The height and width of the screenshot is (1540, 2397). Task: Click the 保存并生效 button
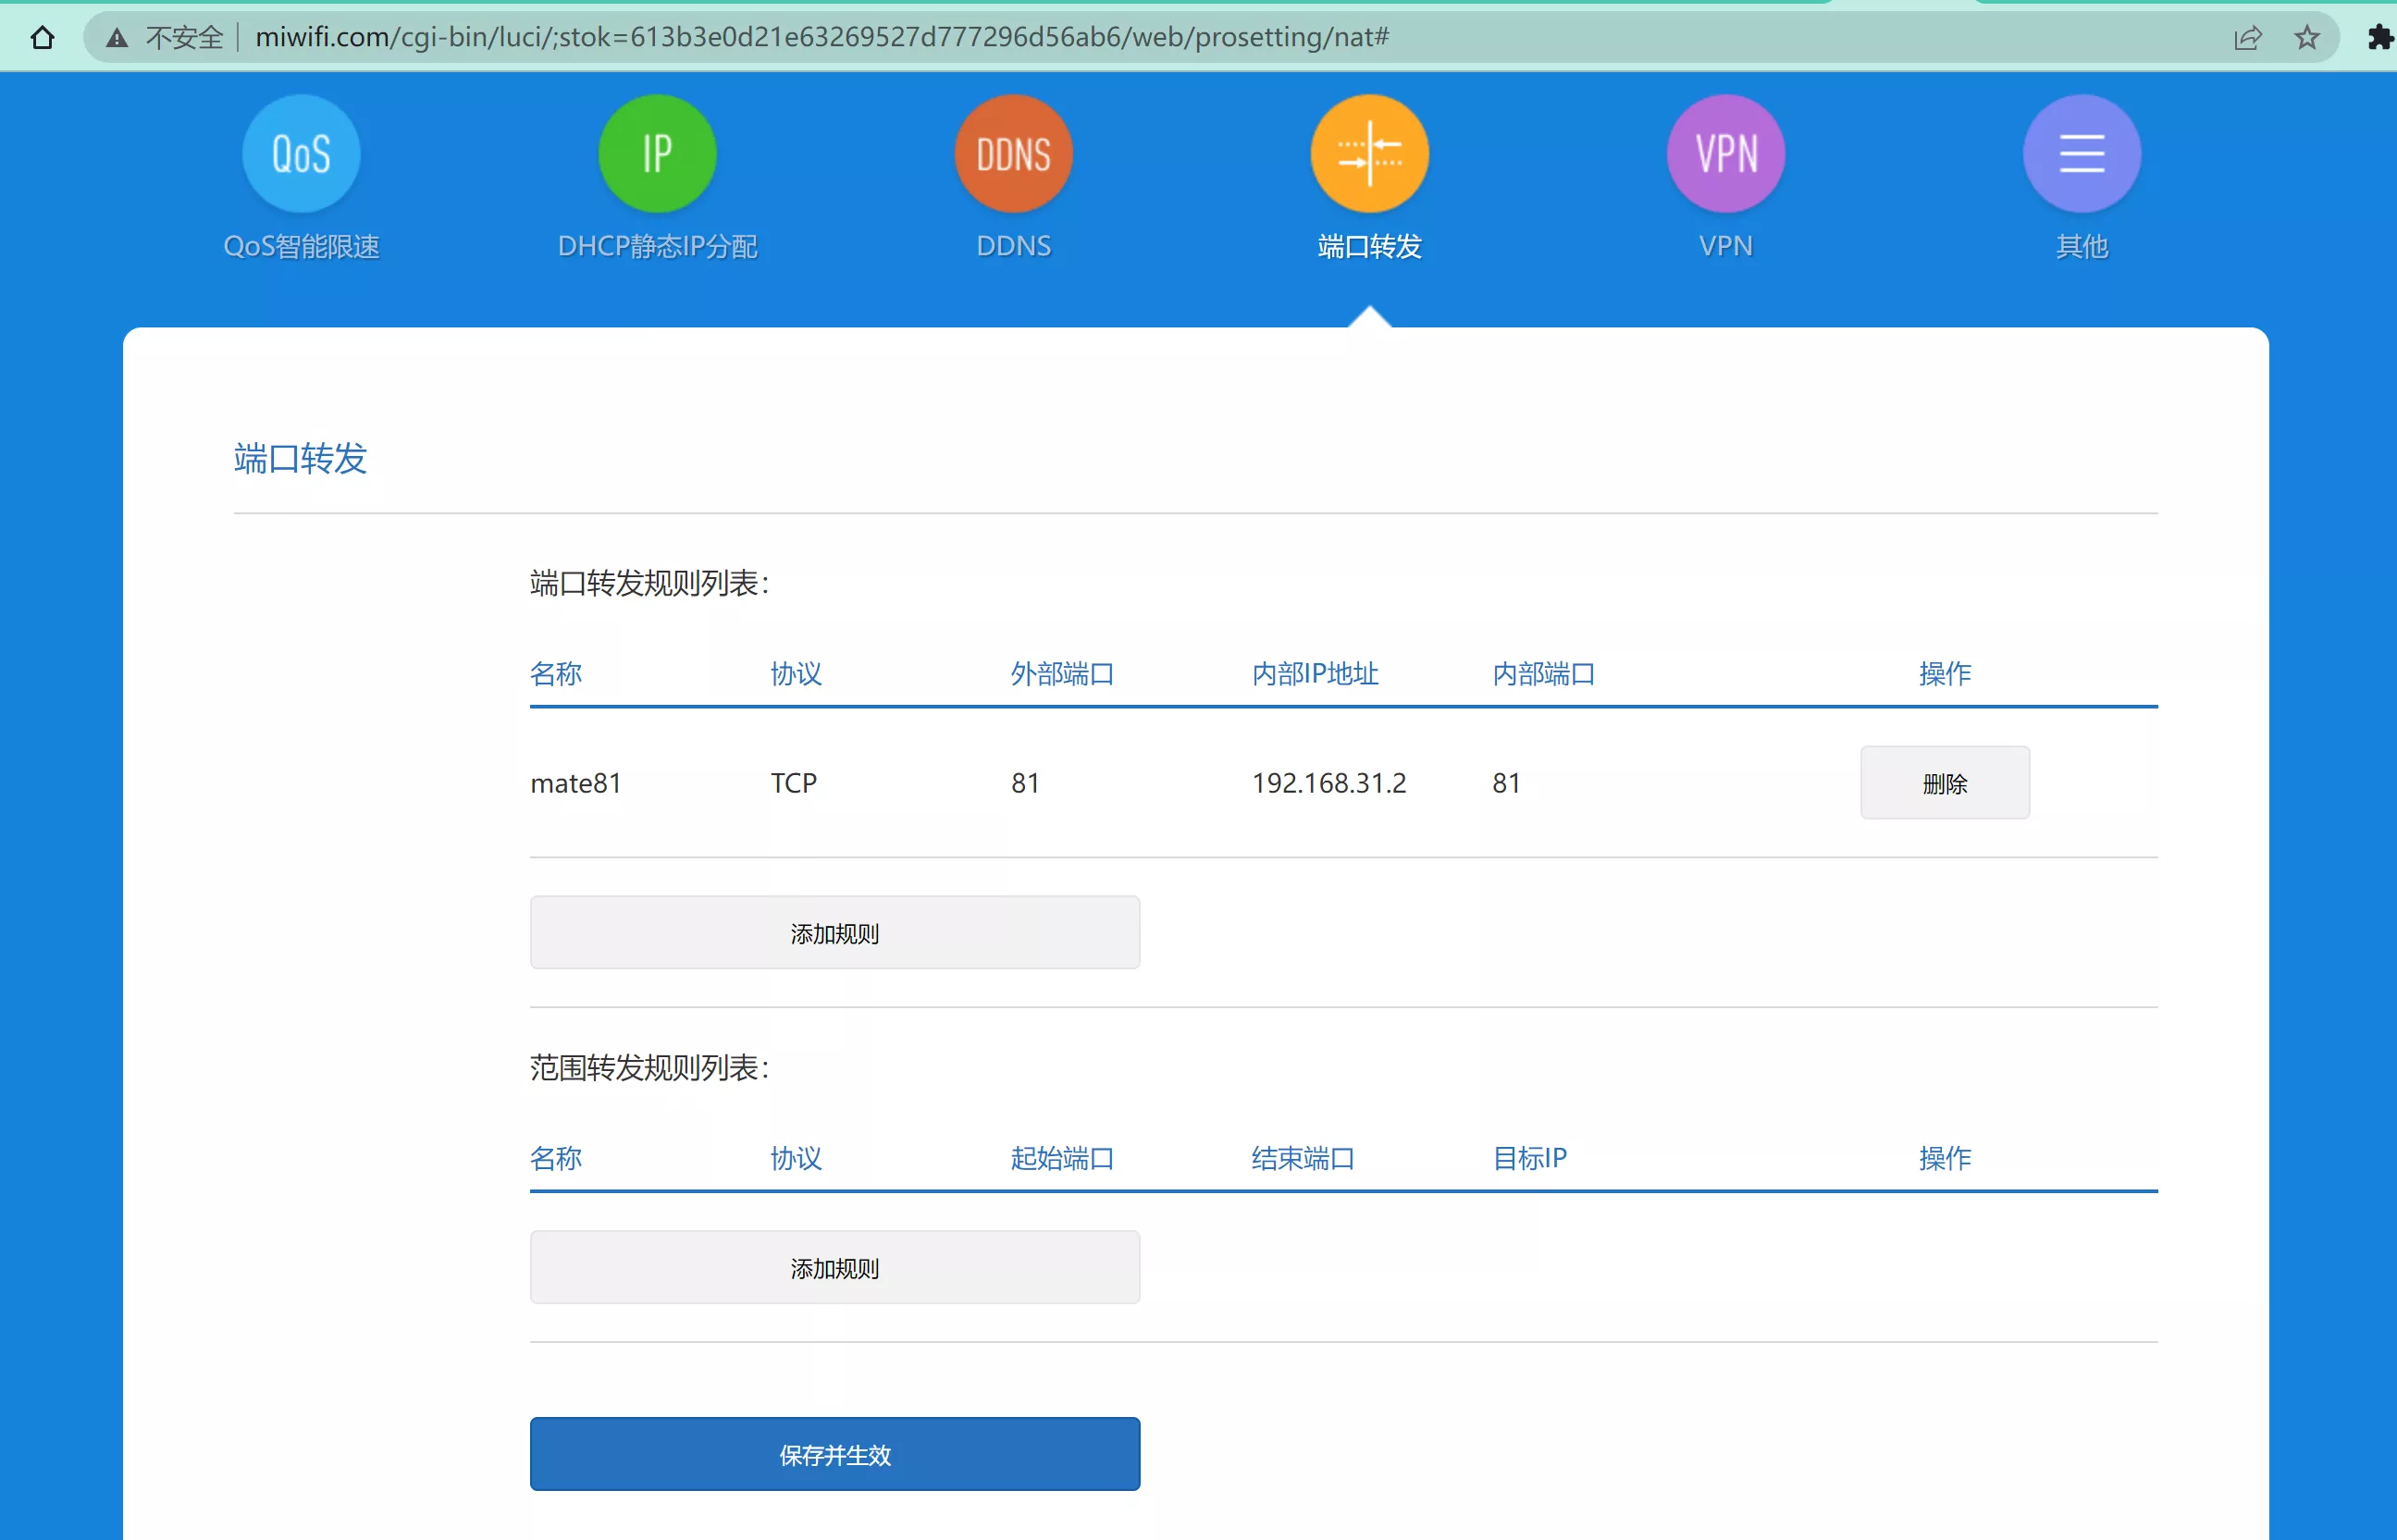834,1454
